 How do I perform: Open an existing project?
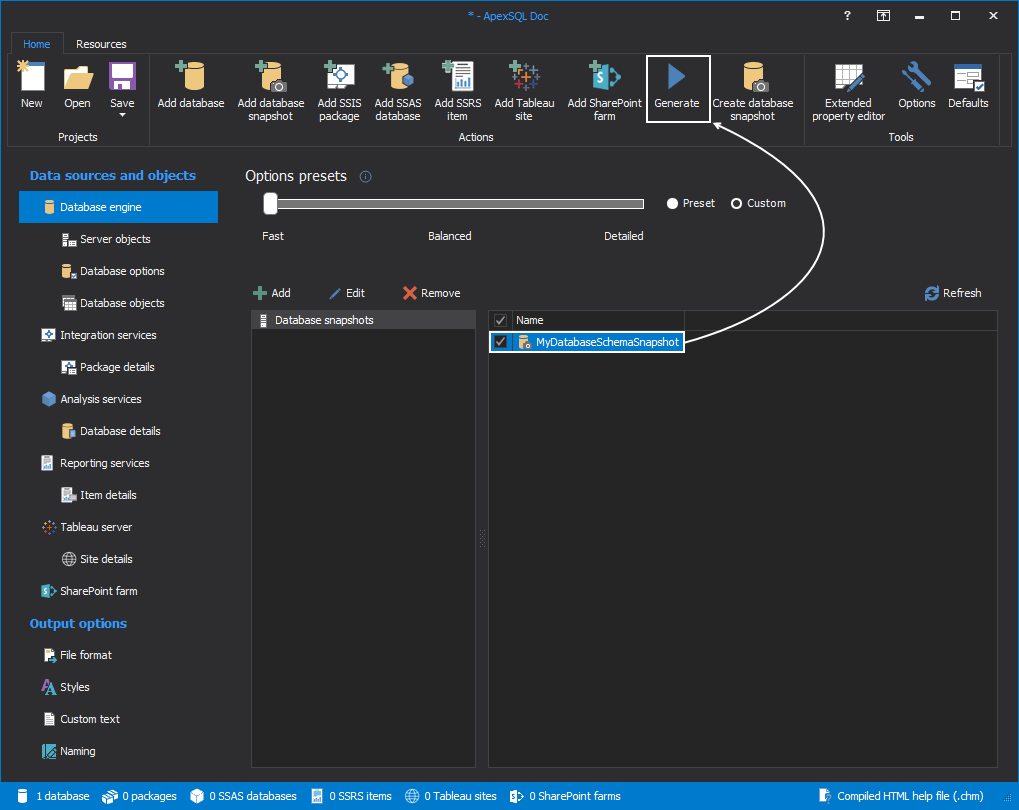pyautogui.click(x=77, y=85)
